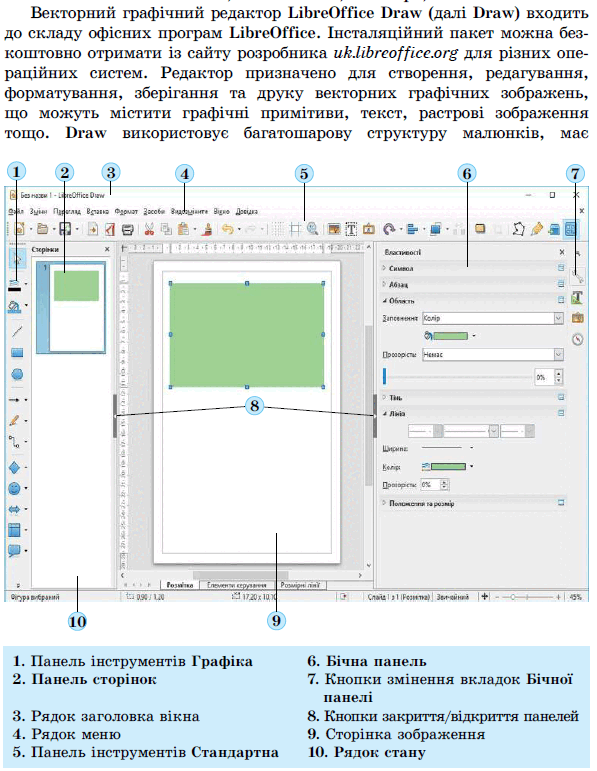597x771 pixels.
Task: Switch to the Розмірні лінії layer tab
Action: 300,585
